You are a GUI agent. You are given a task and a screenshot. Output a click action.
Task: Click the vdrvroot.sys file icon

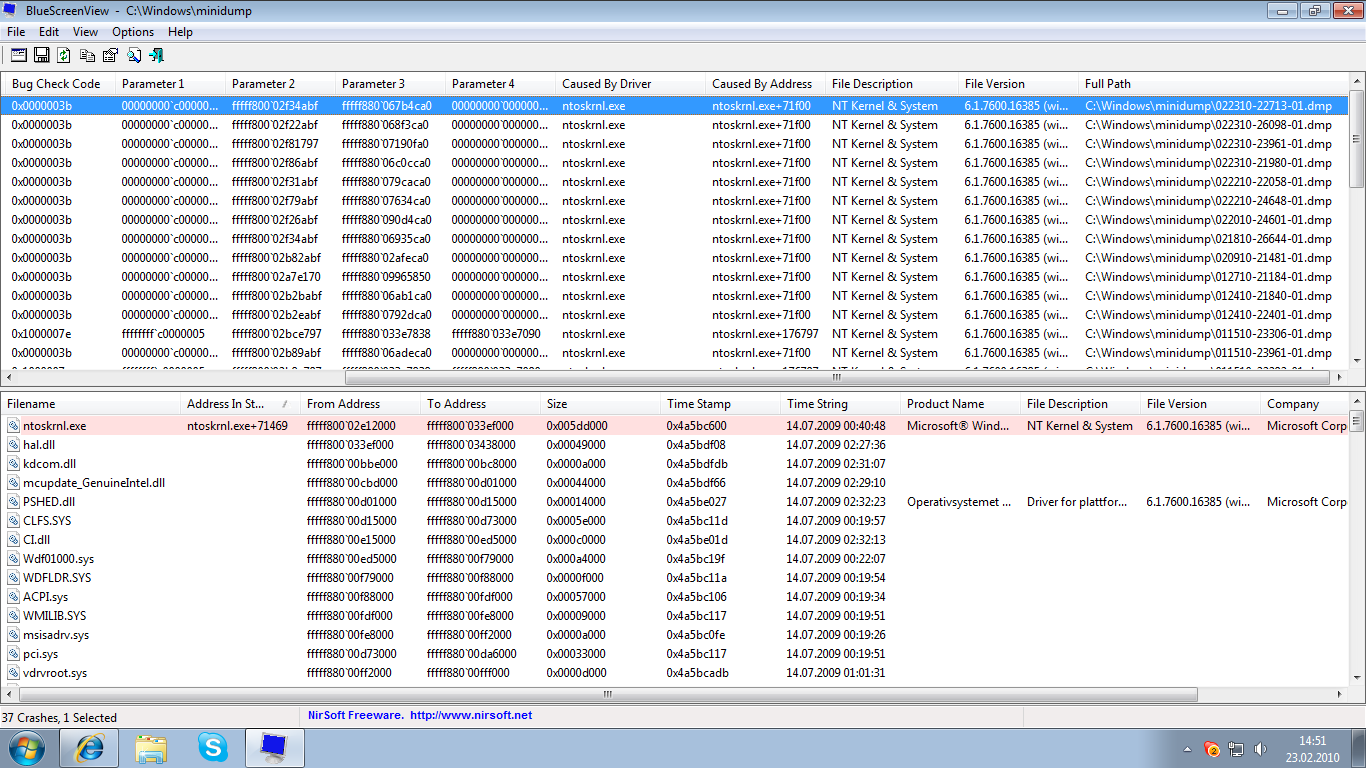14,673
